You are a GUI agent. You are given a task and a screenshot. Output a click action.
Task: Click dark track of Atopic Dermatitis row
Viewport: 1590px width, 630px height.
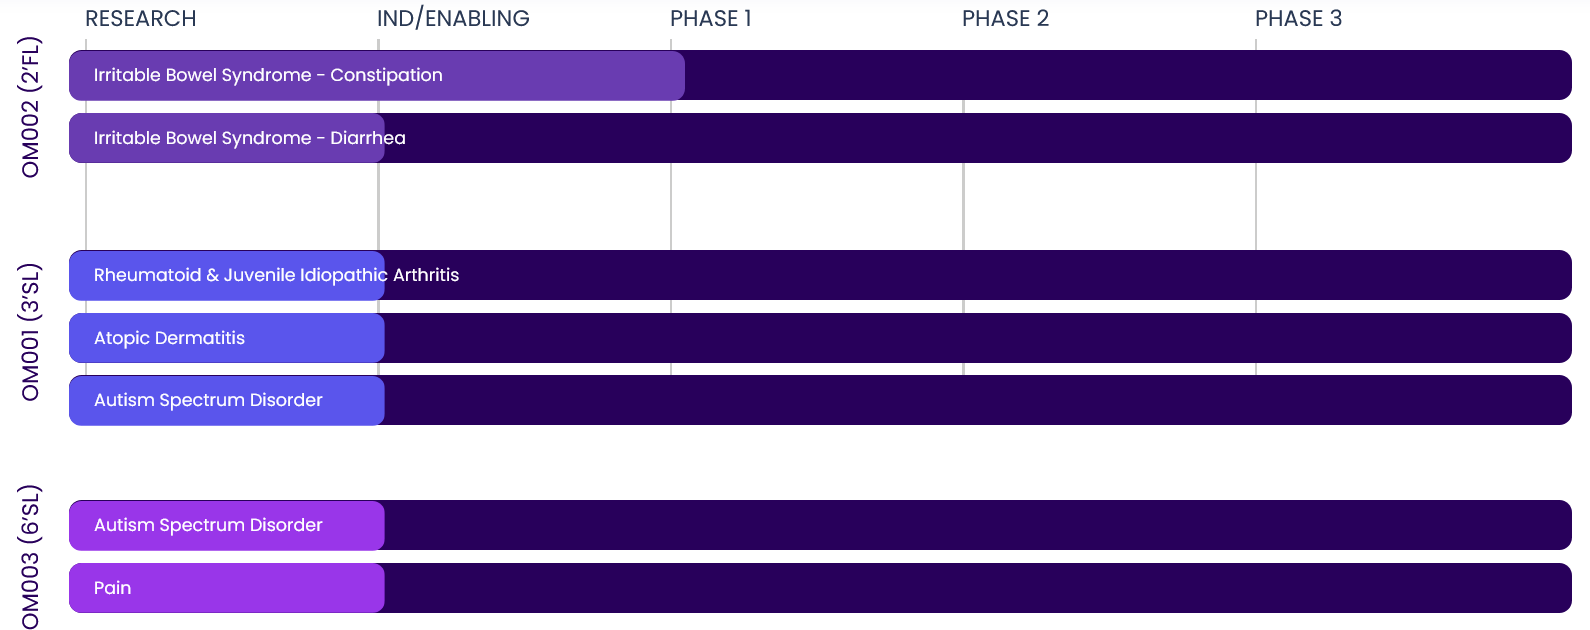978,338
